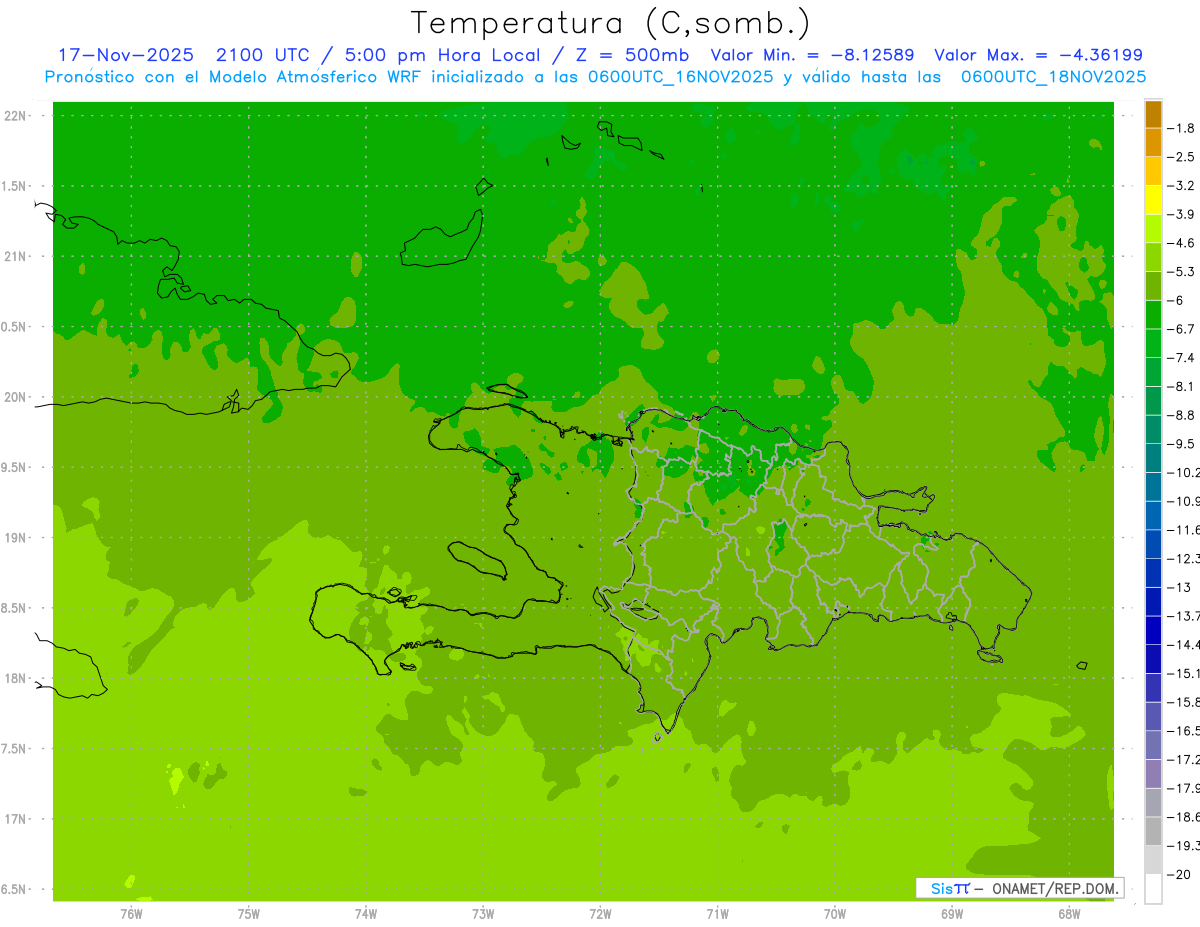This screenshot has width=1200, height=927.
Task: Pick the yellow swatch between -3.2 and -3.9
Action: point(1153,200)
